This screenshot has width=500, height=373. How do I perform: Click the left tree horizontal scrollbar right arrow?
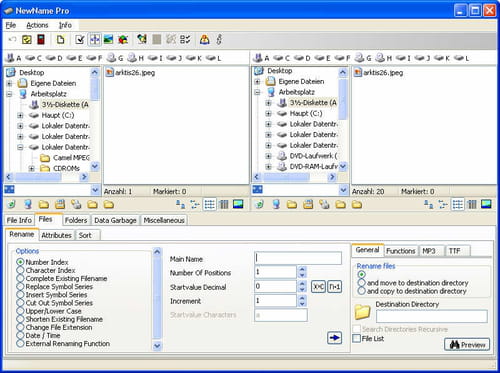pyautogui.click(x=84, y=177)
